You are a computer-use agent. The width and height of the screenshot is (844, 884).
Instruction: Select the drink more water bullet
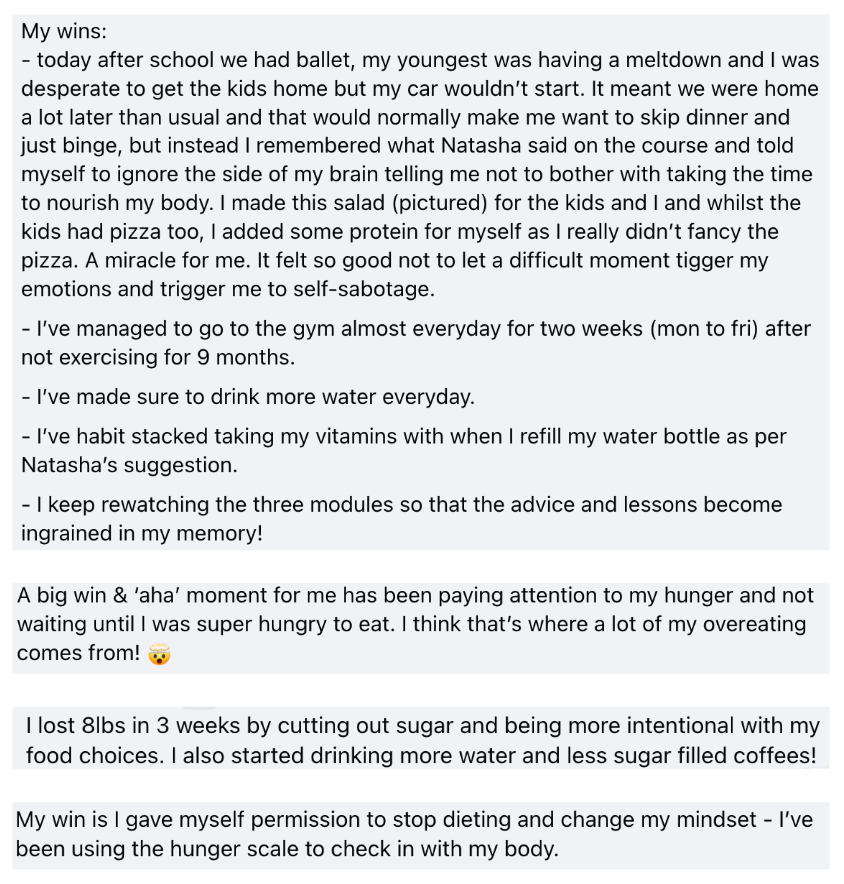(248, 397)
